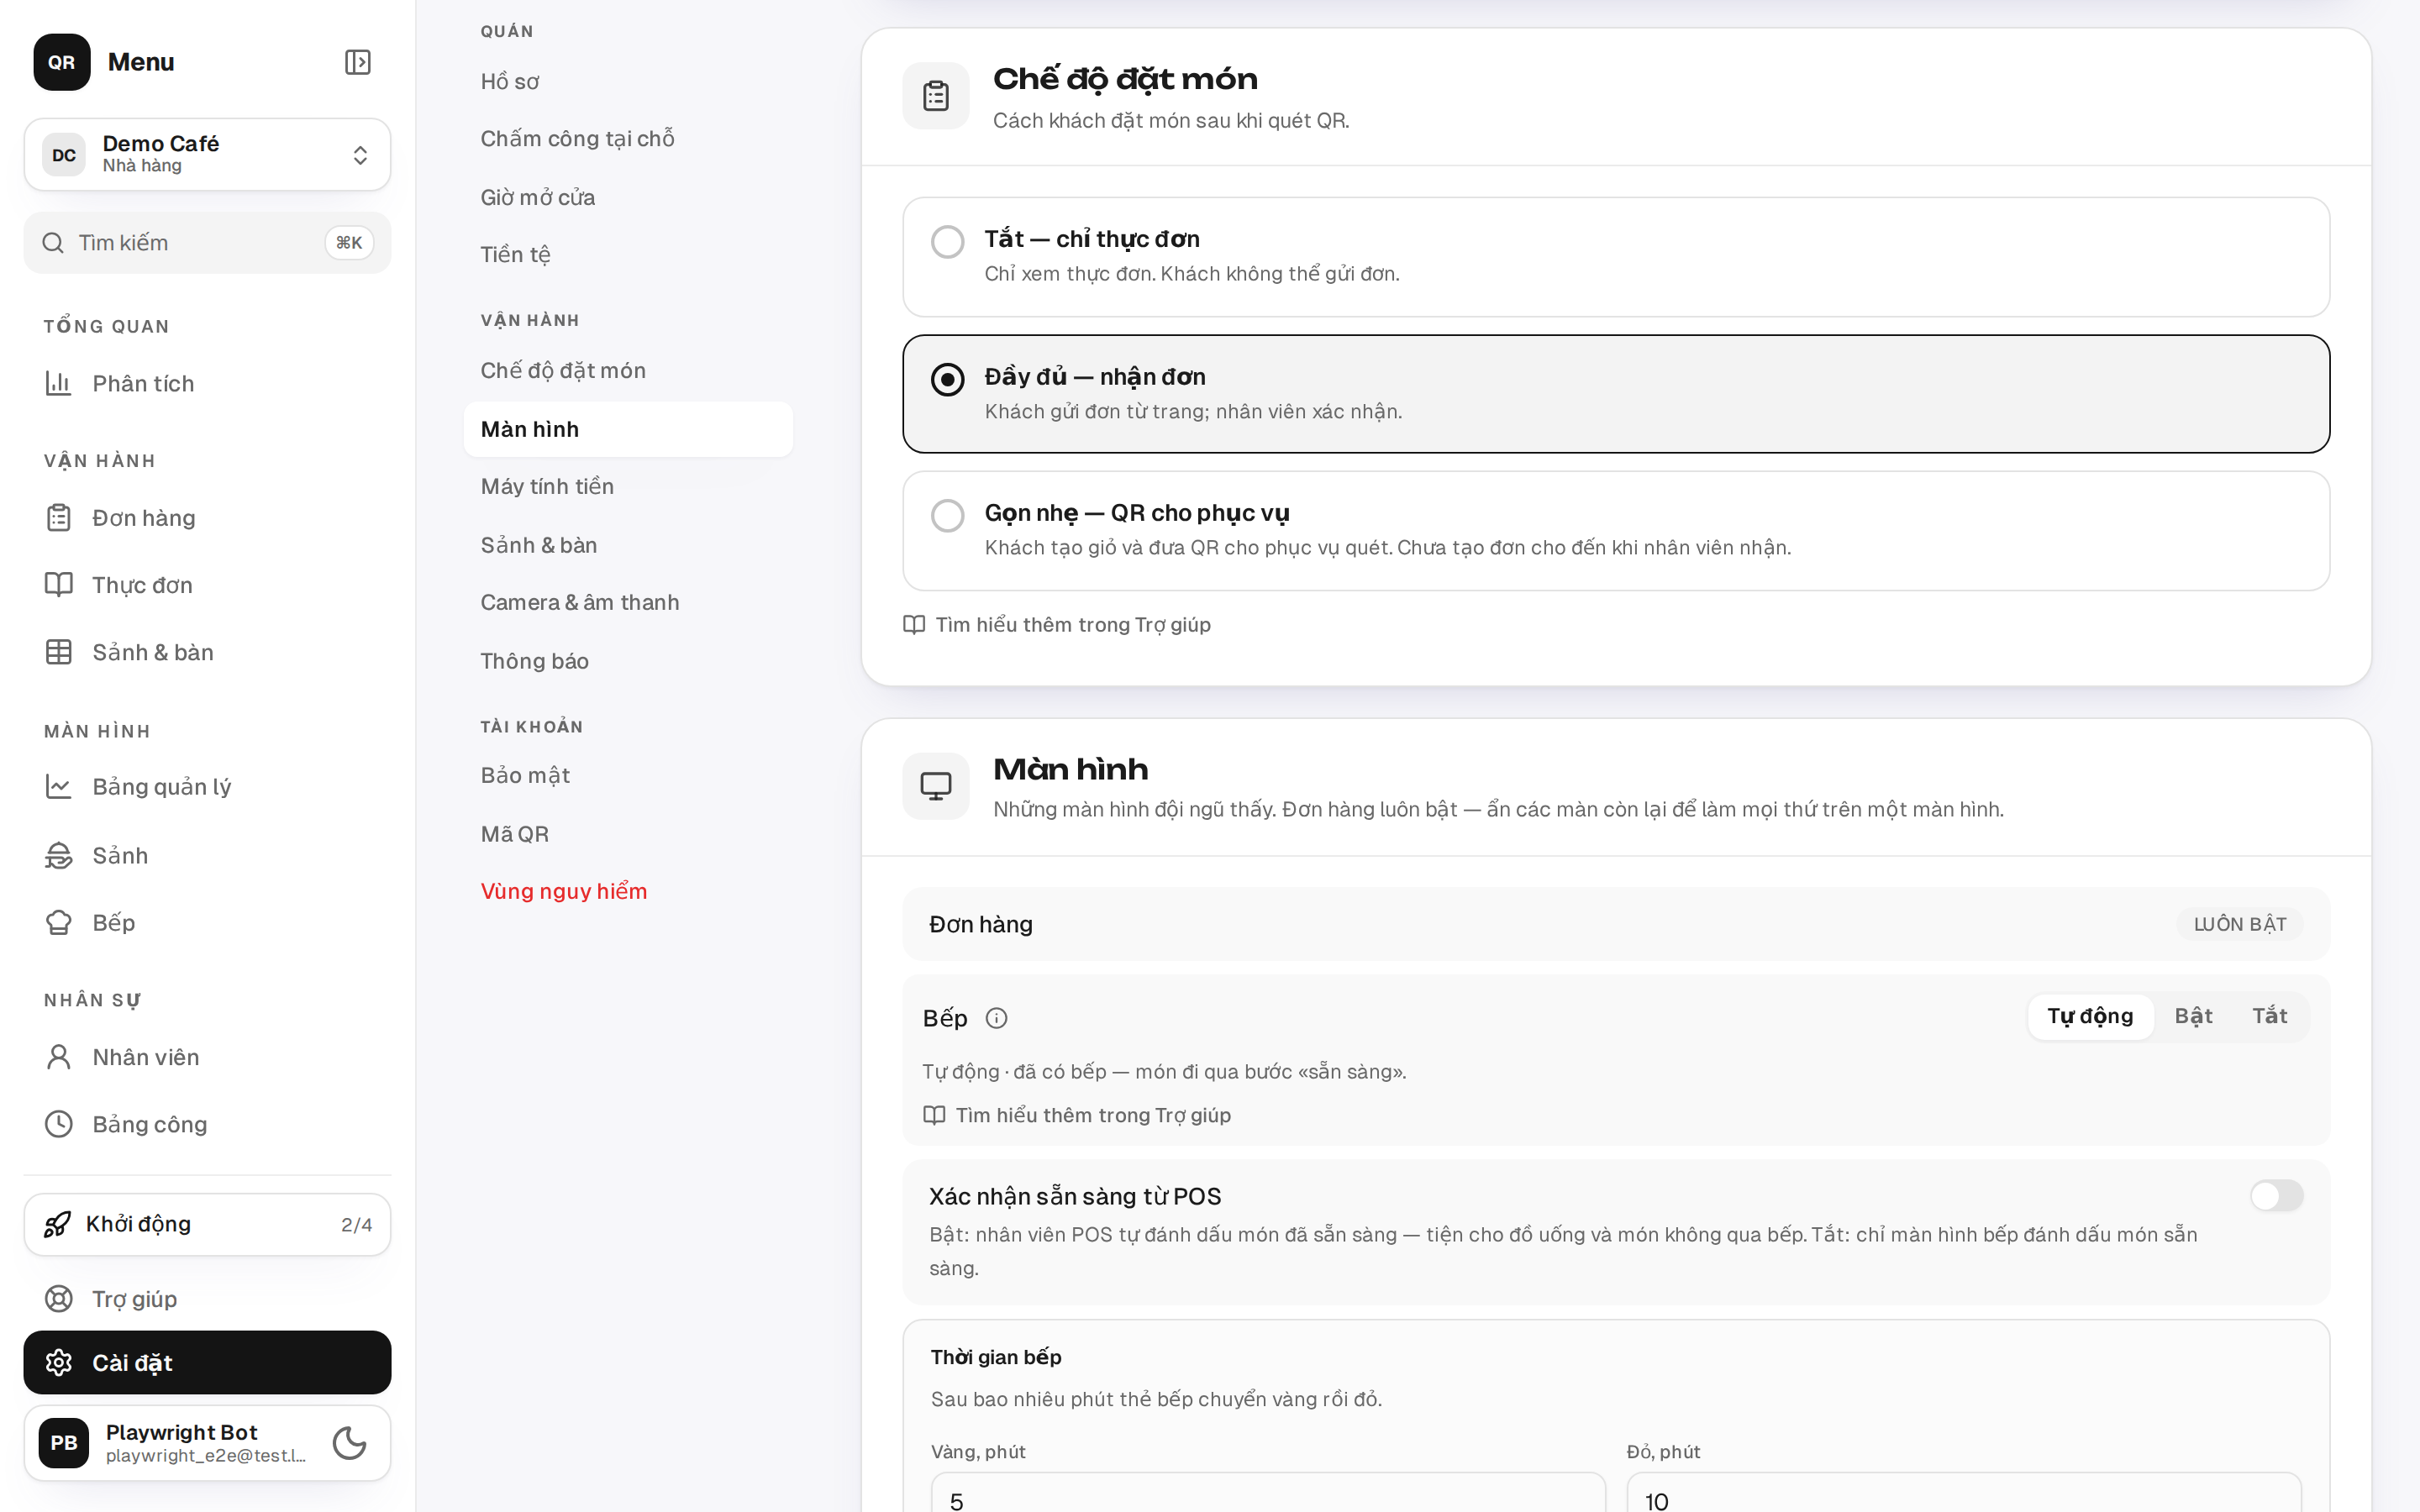Select Gọn nhẹ — QR cho phục vụ
This screenshot has height=1512, width=2420.
[x=1616, y=531]
